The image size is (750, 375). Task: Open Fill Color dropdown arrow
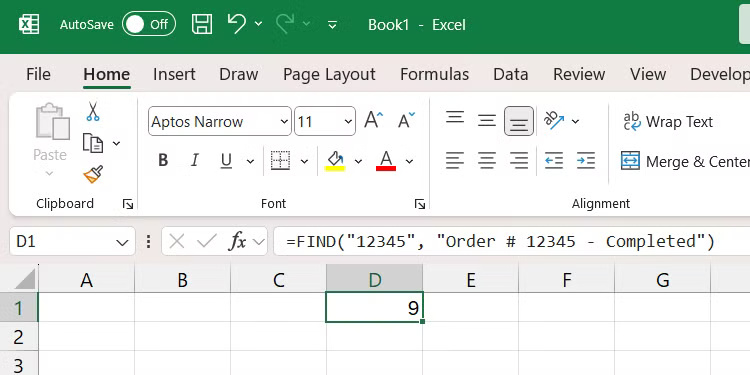(358, 161)
